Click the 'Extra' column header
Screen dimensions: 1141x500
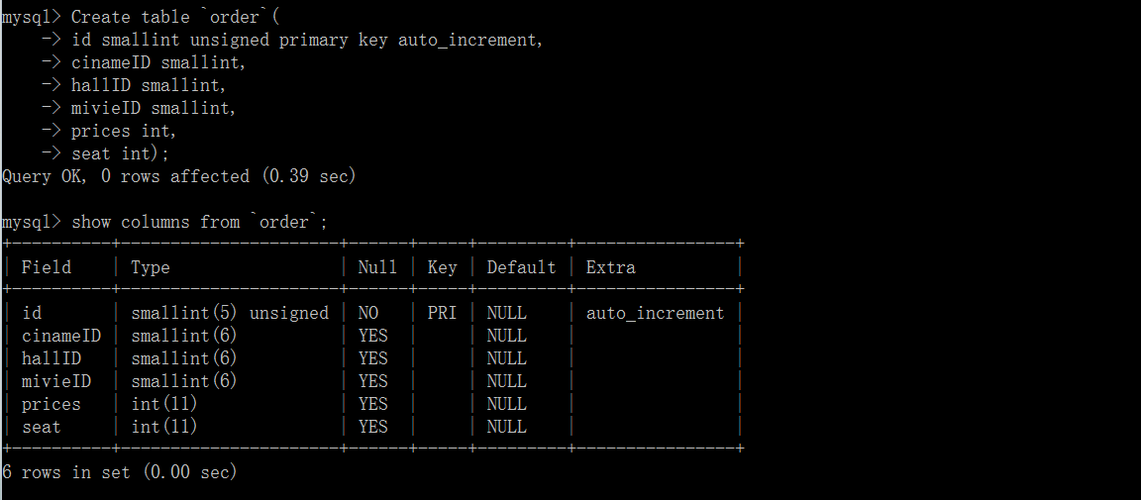point(611,267)
